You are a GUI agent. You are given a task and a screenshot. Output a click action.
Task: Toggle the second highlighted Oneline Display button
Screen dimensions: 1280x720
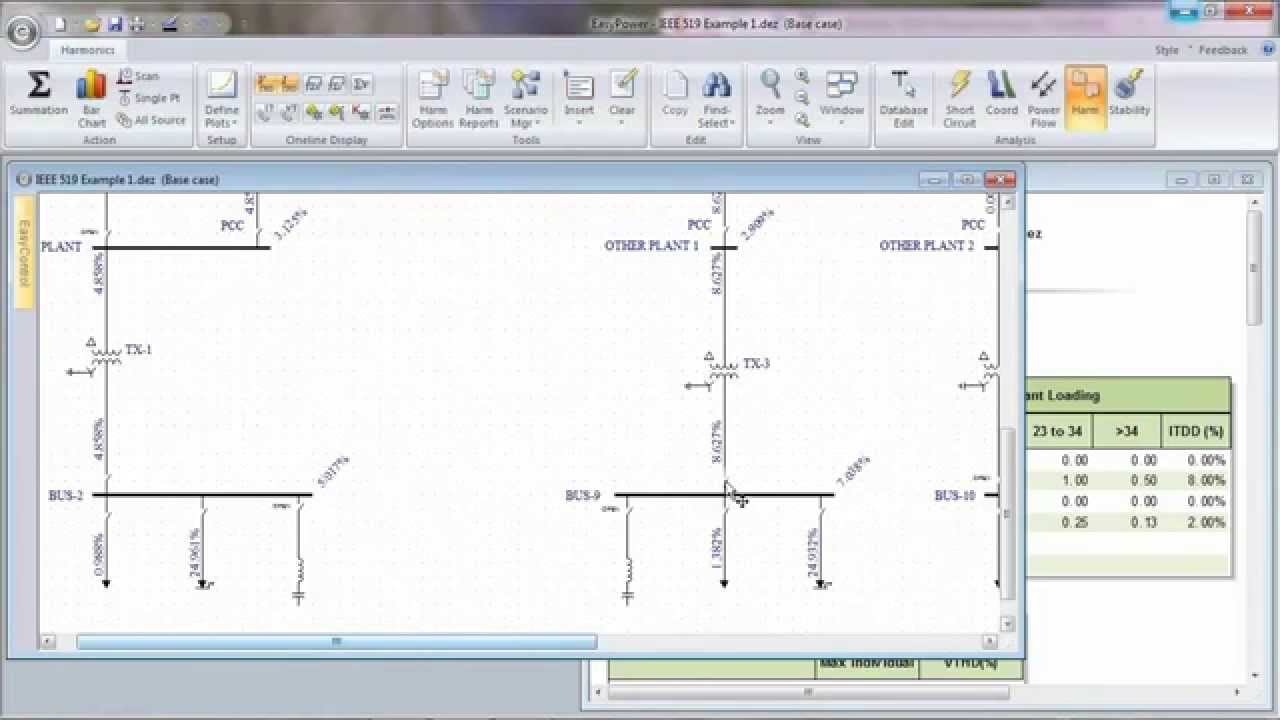pyautogui.click(x=289, y=84)
